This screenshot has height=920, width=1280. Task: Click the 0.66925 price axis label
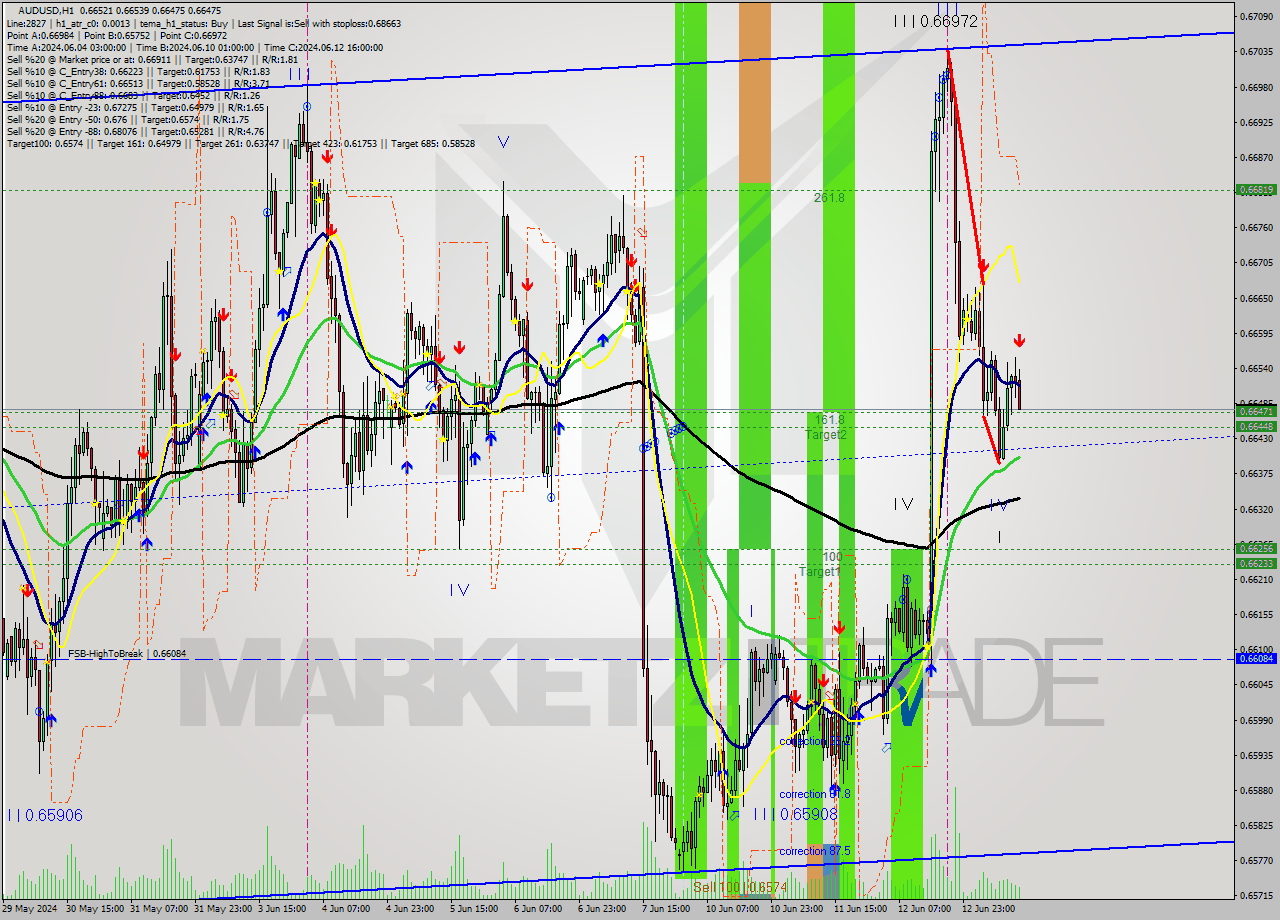coord(1256,122)
